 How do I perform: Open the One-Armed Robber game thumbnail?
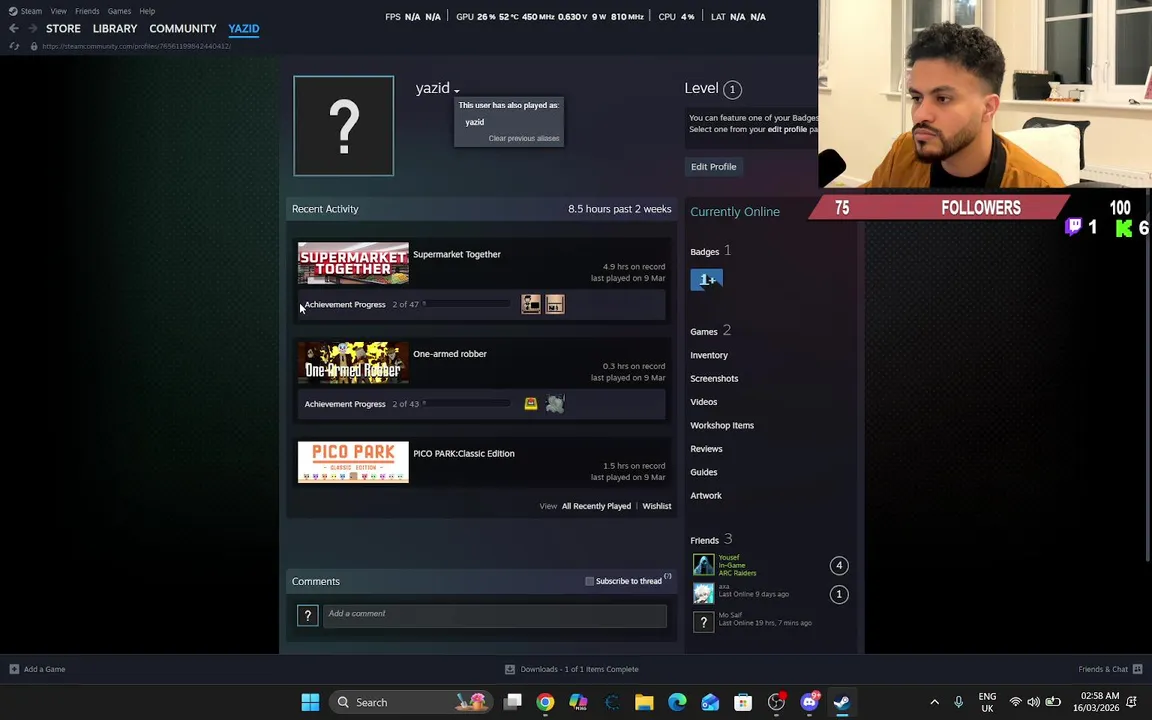(353, 362)
